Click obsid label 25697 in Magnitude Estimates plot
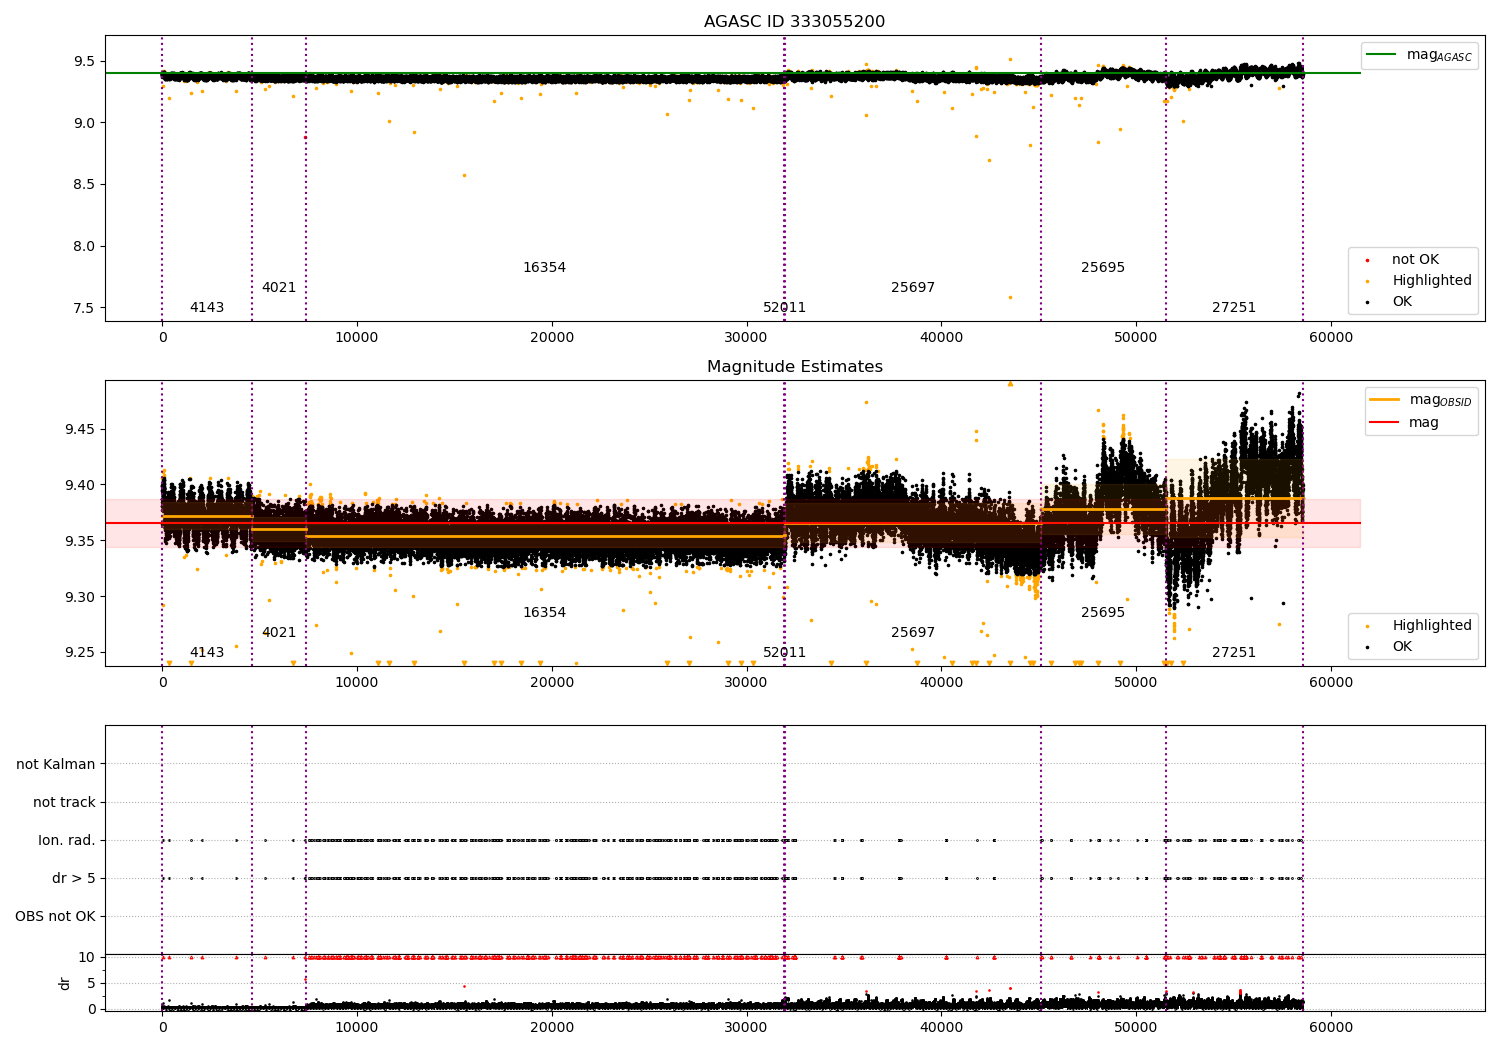The height and width of the screenshot is (1050, 1500). (913, 632)
